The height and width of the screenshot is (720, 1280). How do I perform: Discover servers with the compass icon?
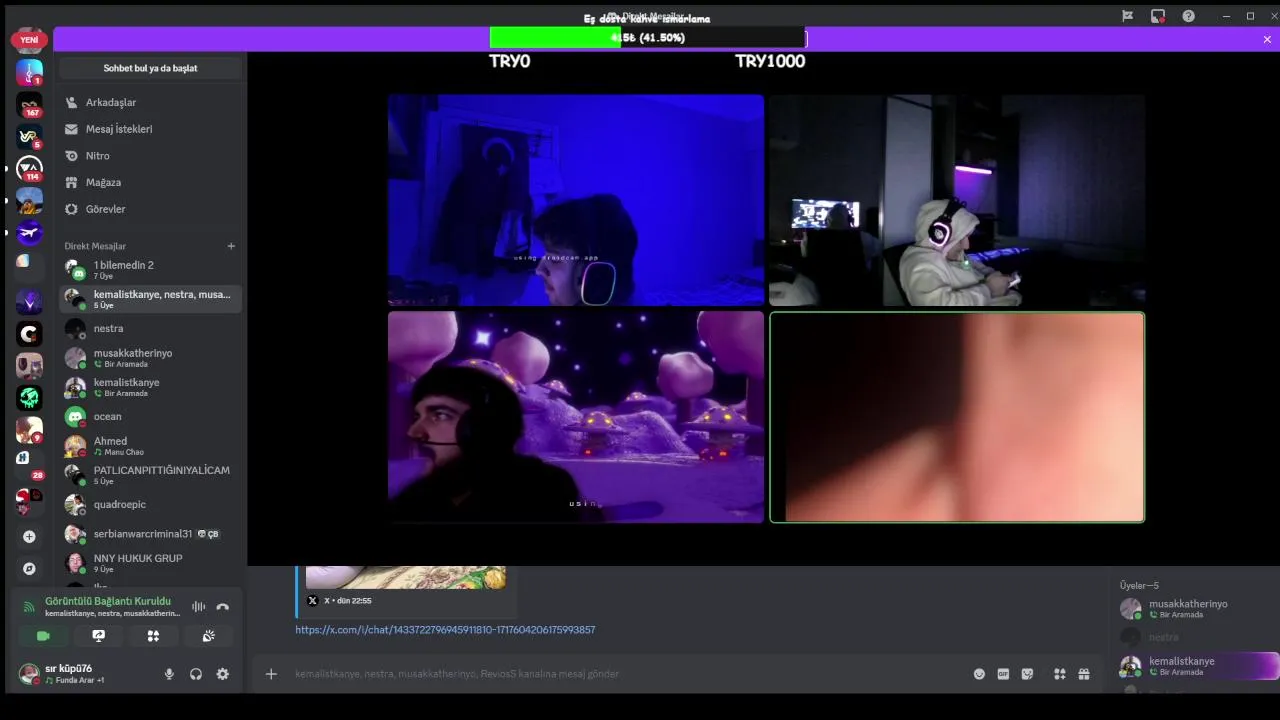point(29,568)
